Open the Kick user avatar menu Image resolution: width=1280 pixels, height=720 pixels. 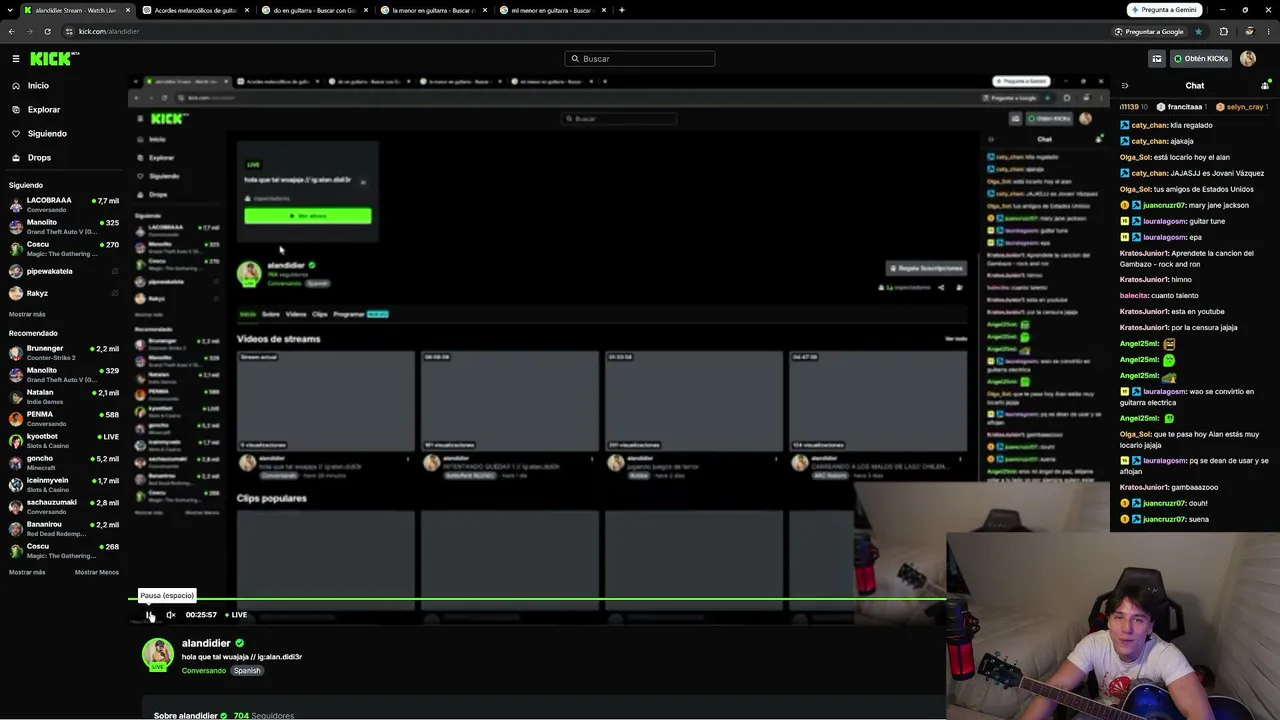point(1248,59)
